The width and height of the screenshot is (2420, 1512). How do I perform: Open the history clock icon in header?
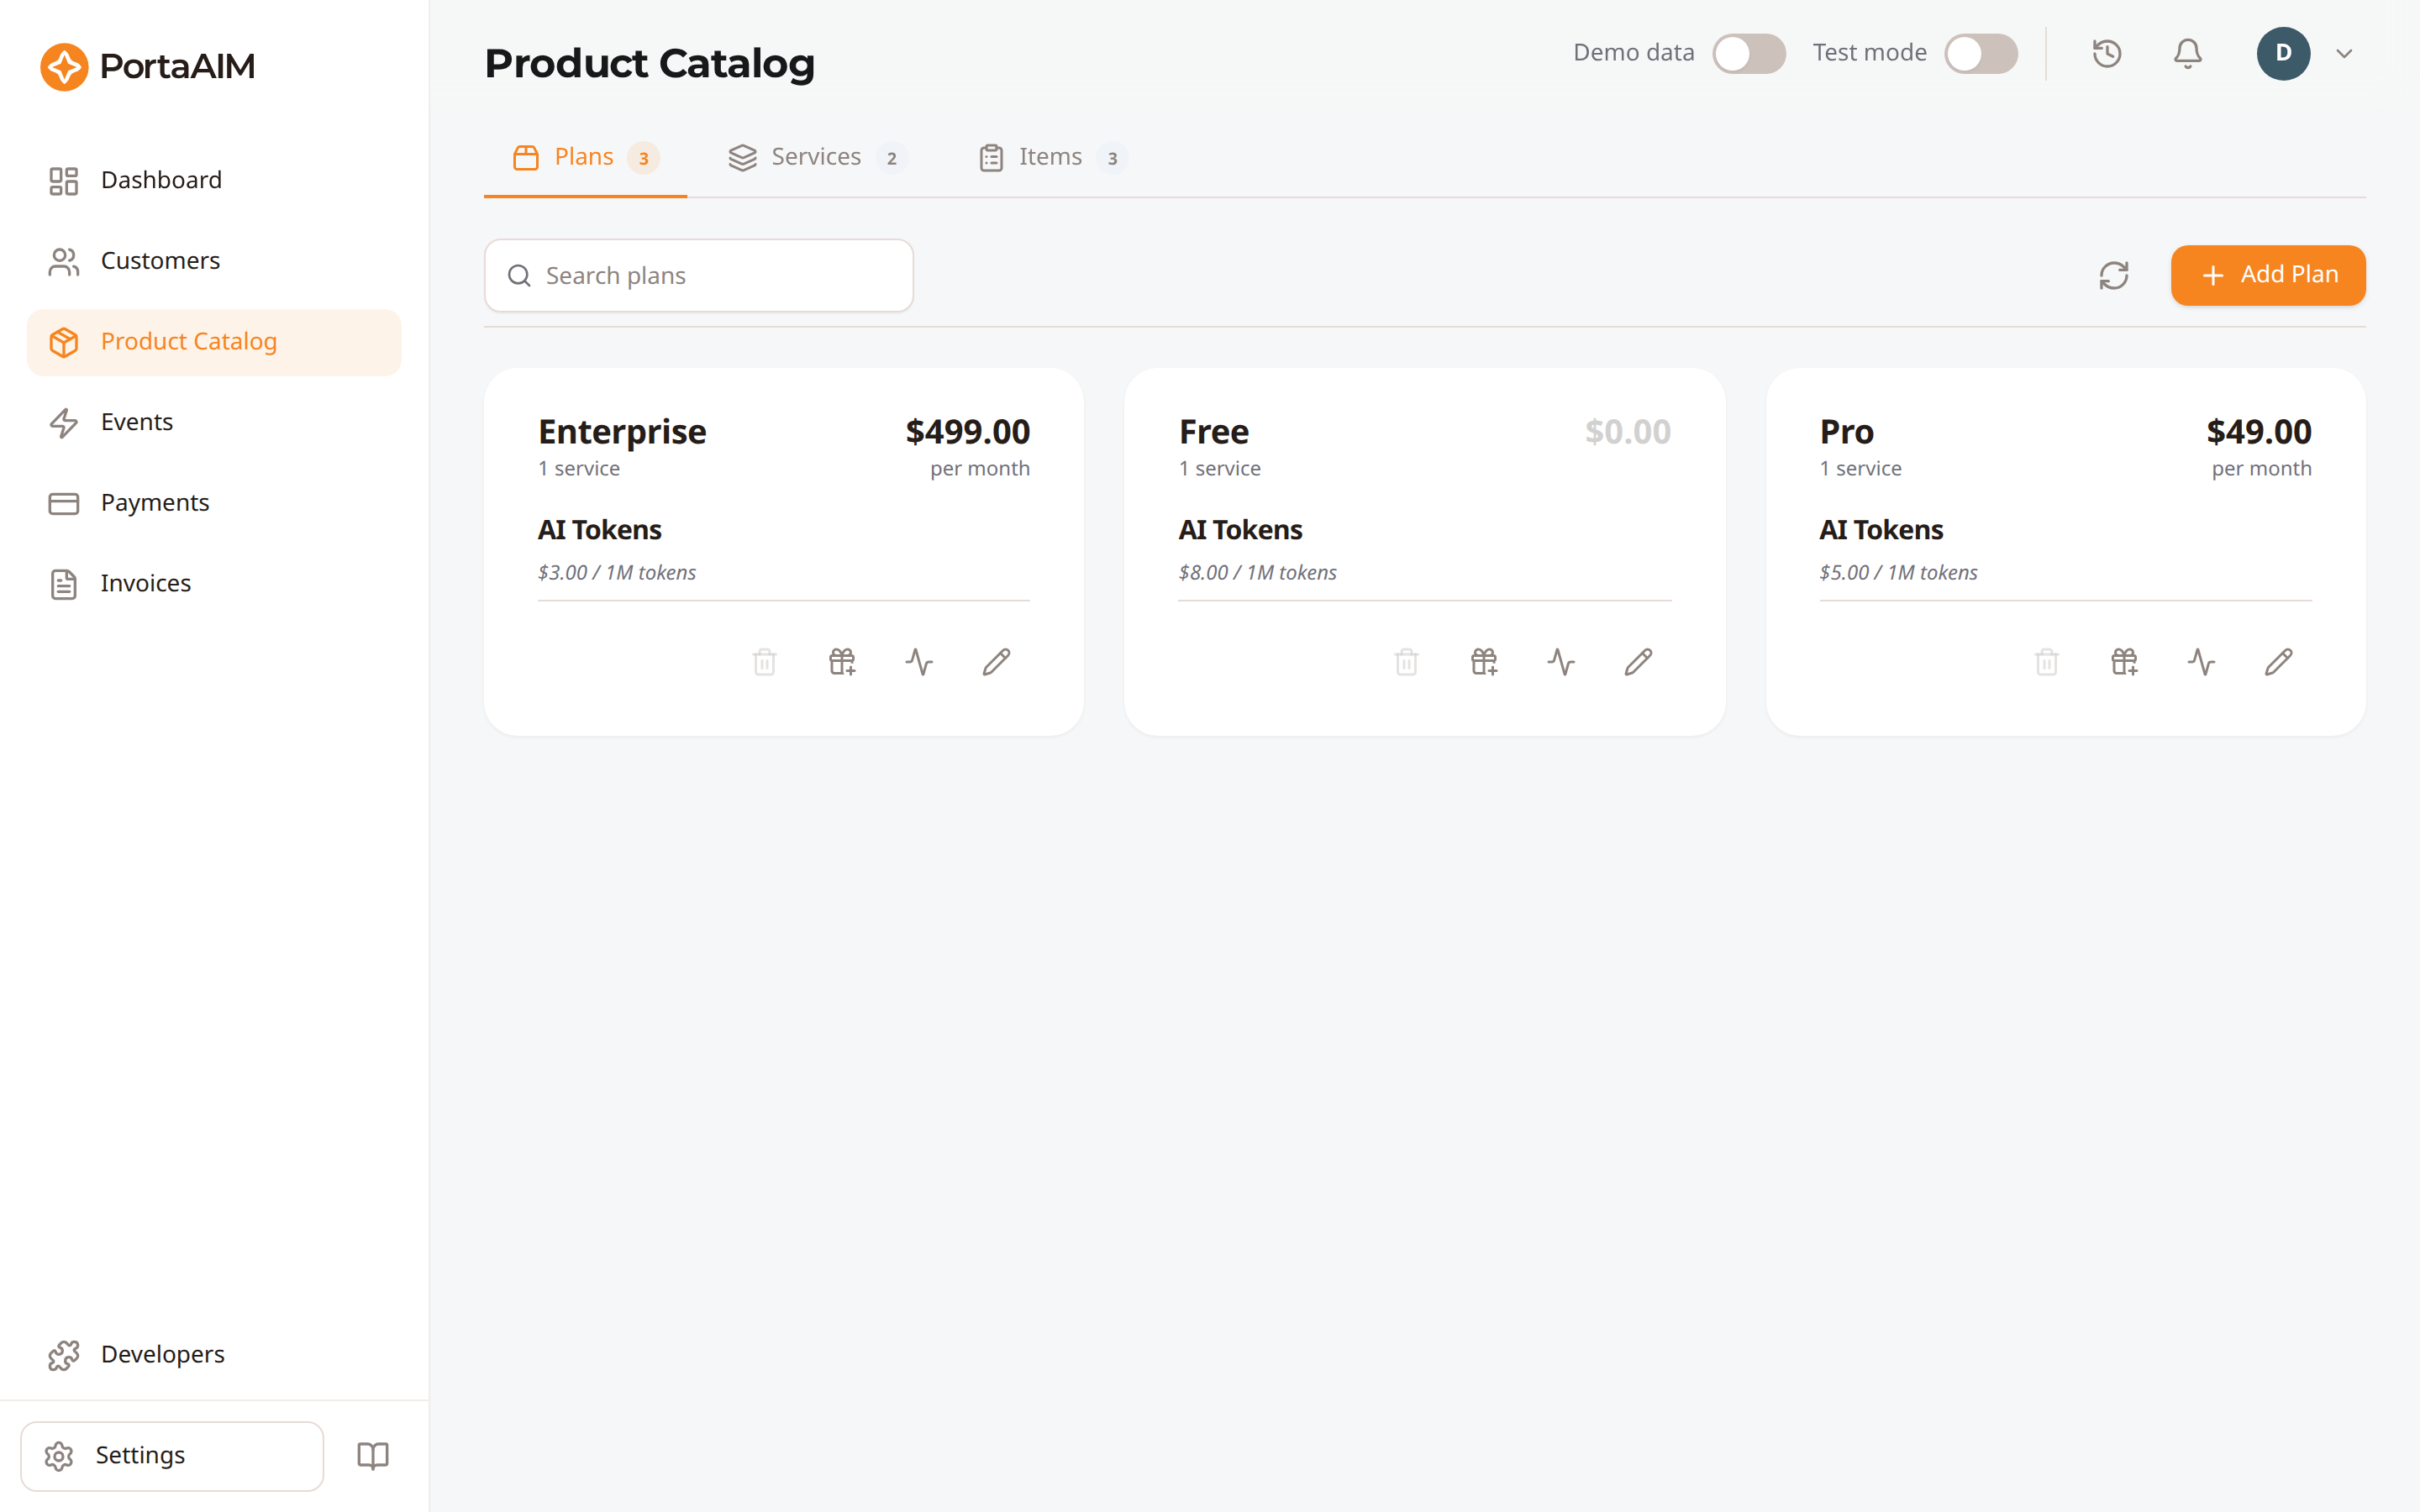click(2107, 53)
